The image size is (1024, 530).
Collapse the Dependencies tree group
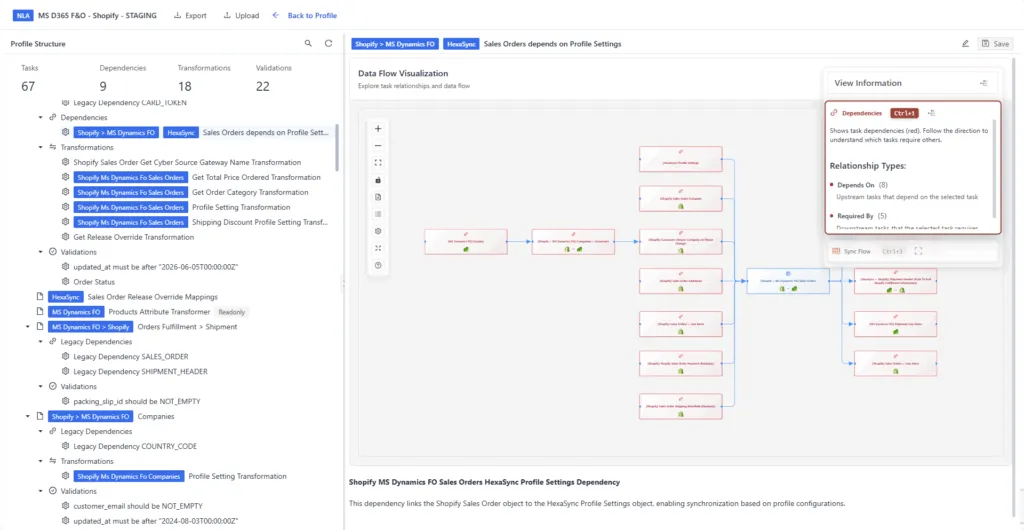[40, 117]
